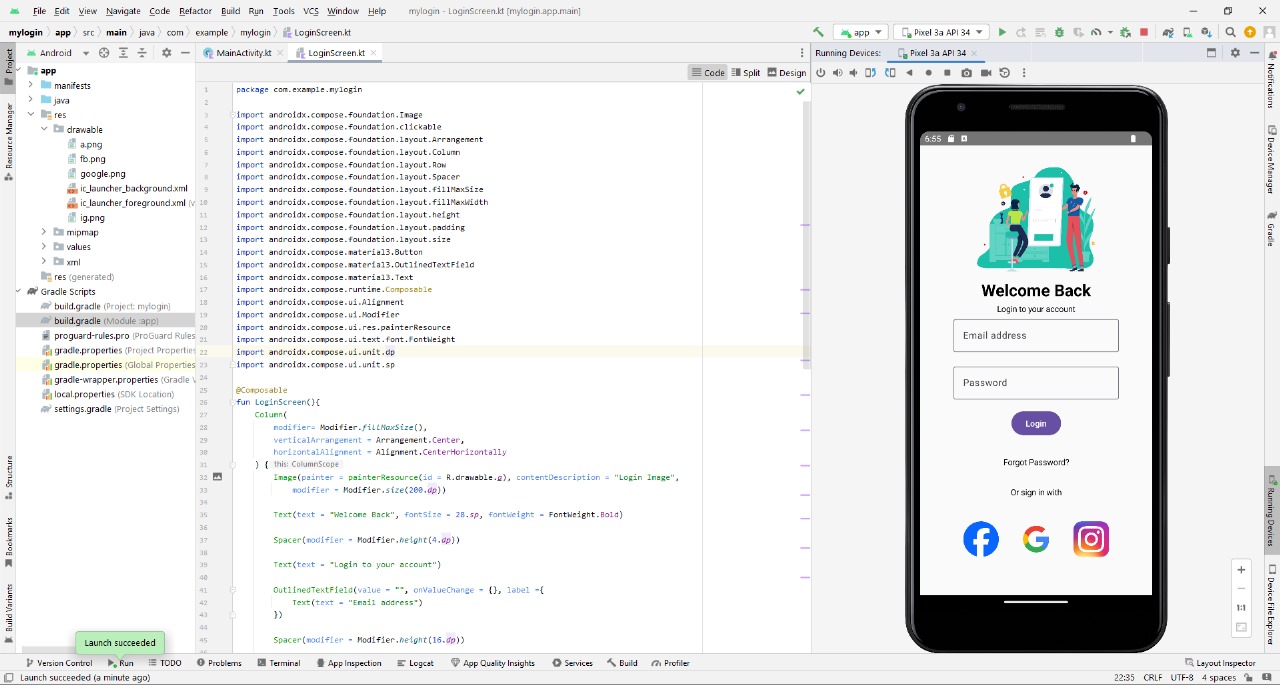Viewport: 1280px width, 685px height.
Task: Click the Password field in emulator
Action: tap(1035, 383)
